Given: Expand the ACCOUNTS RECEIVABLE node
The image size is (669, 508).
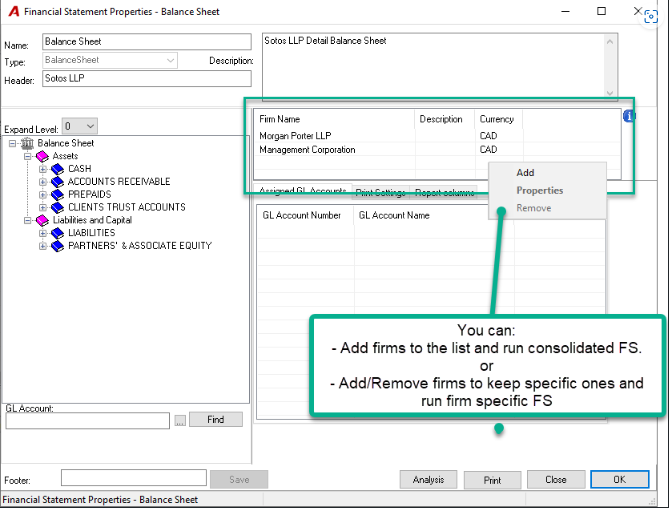Looking at the screenshot, I should (42, 182).
